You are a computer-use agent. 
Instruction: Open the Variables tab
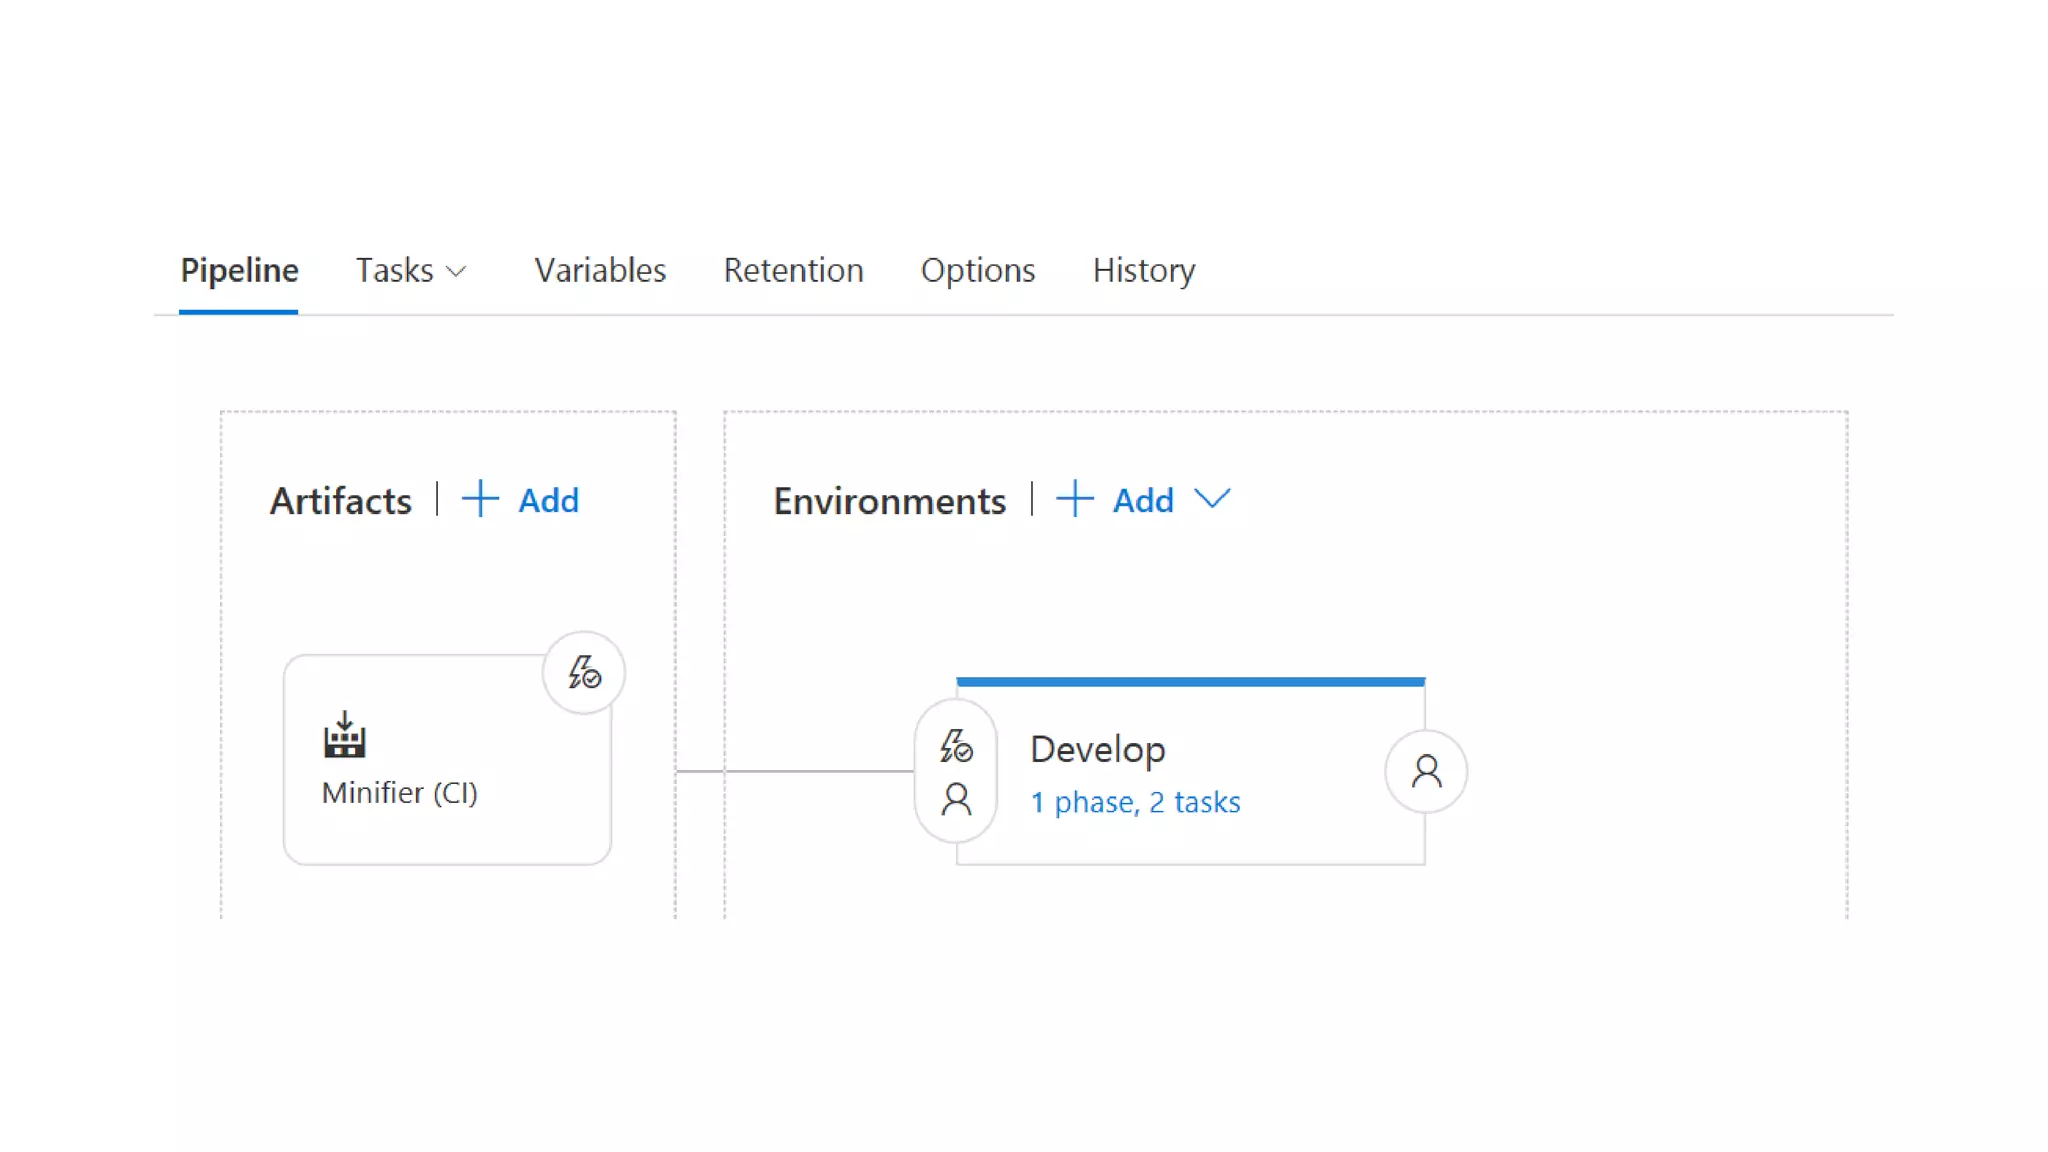click(x=600, y=270)
